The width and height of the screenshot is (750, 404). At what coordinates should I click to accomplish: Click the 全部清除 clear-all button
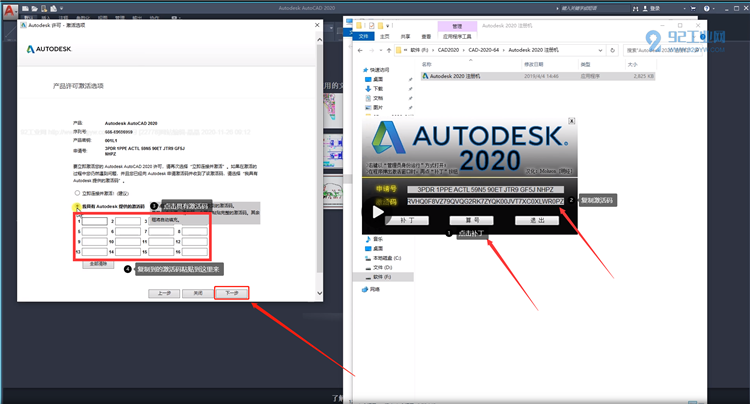coord(98,264)
